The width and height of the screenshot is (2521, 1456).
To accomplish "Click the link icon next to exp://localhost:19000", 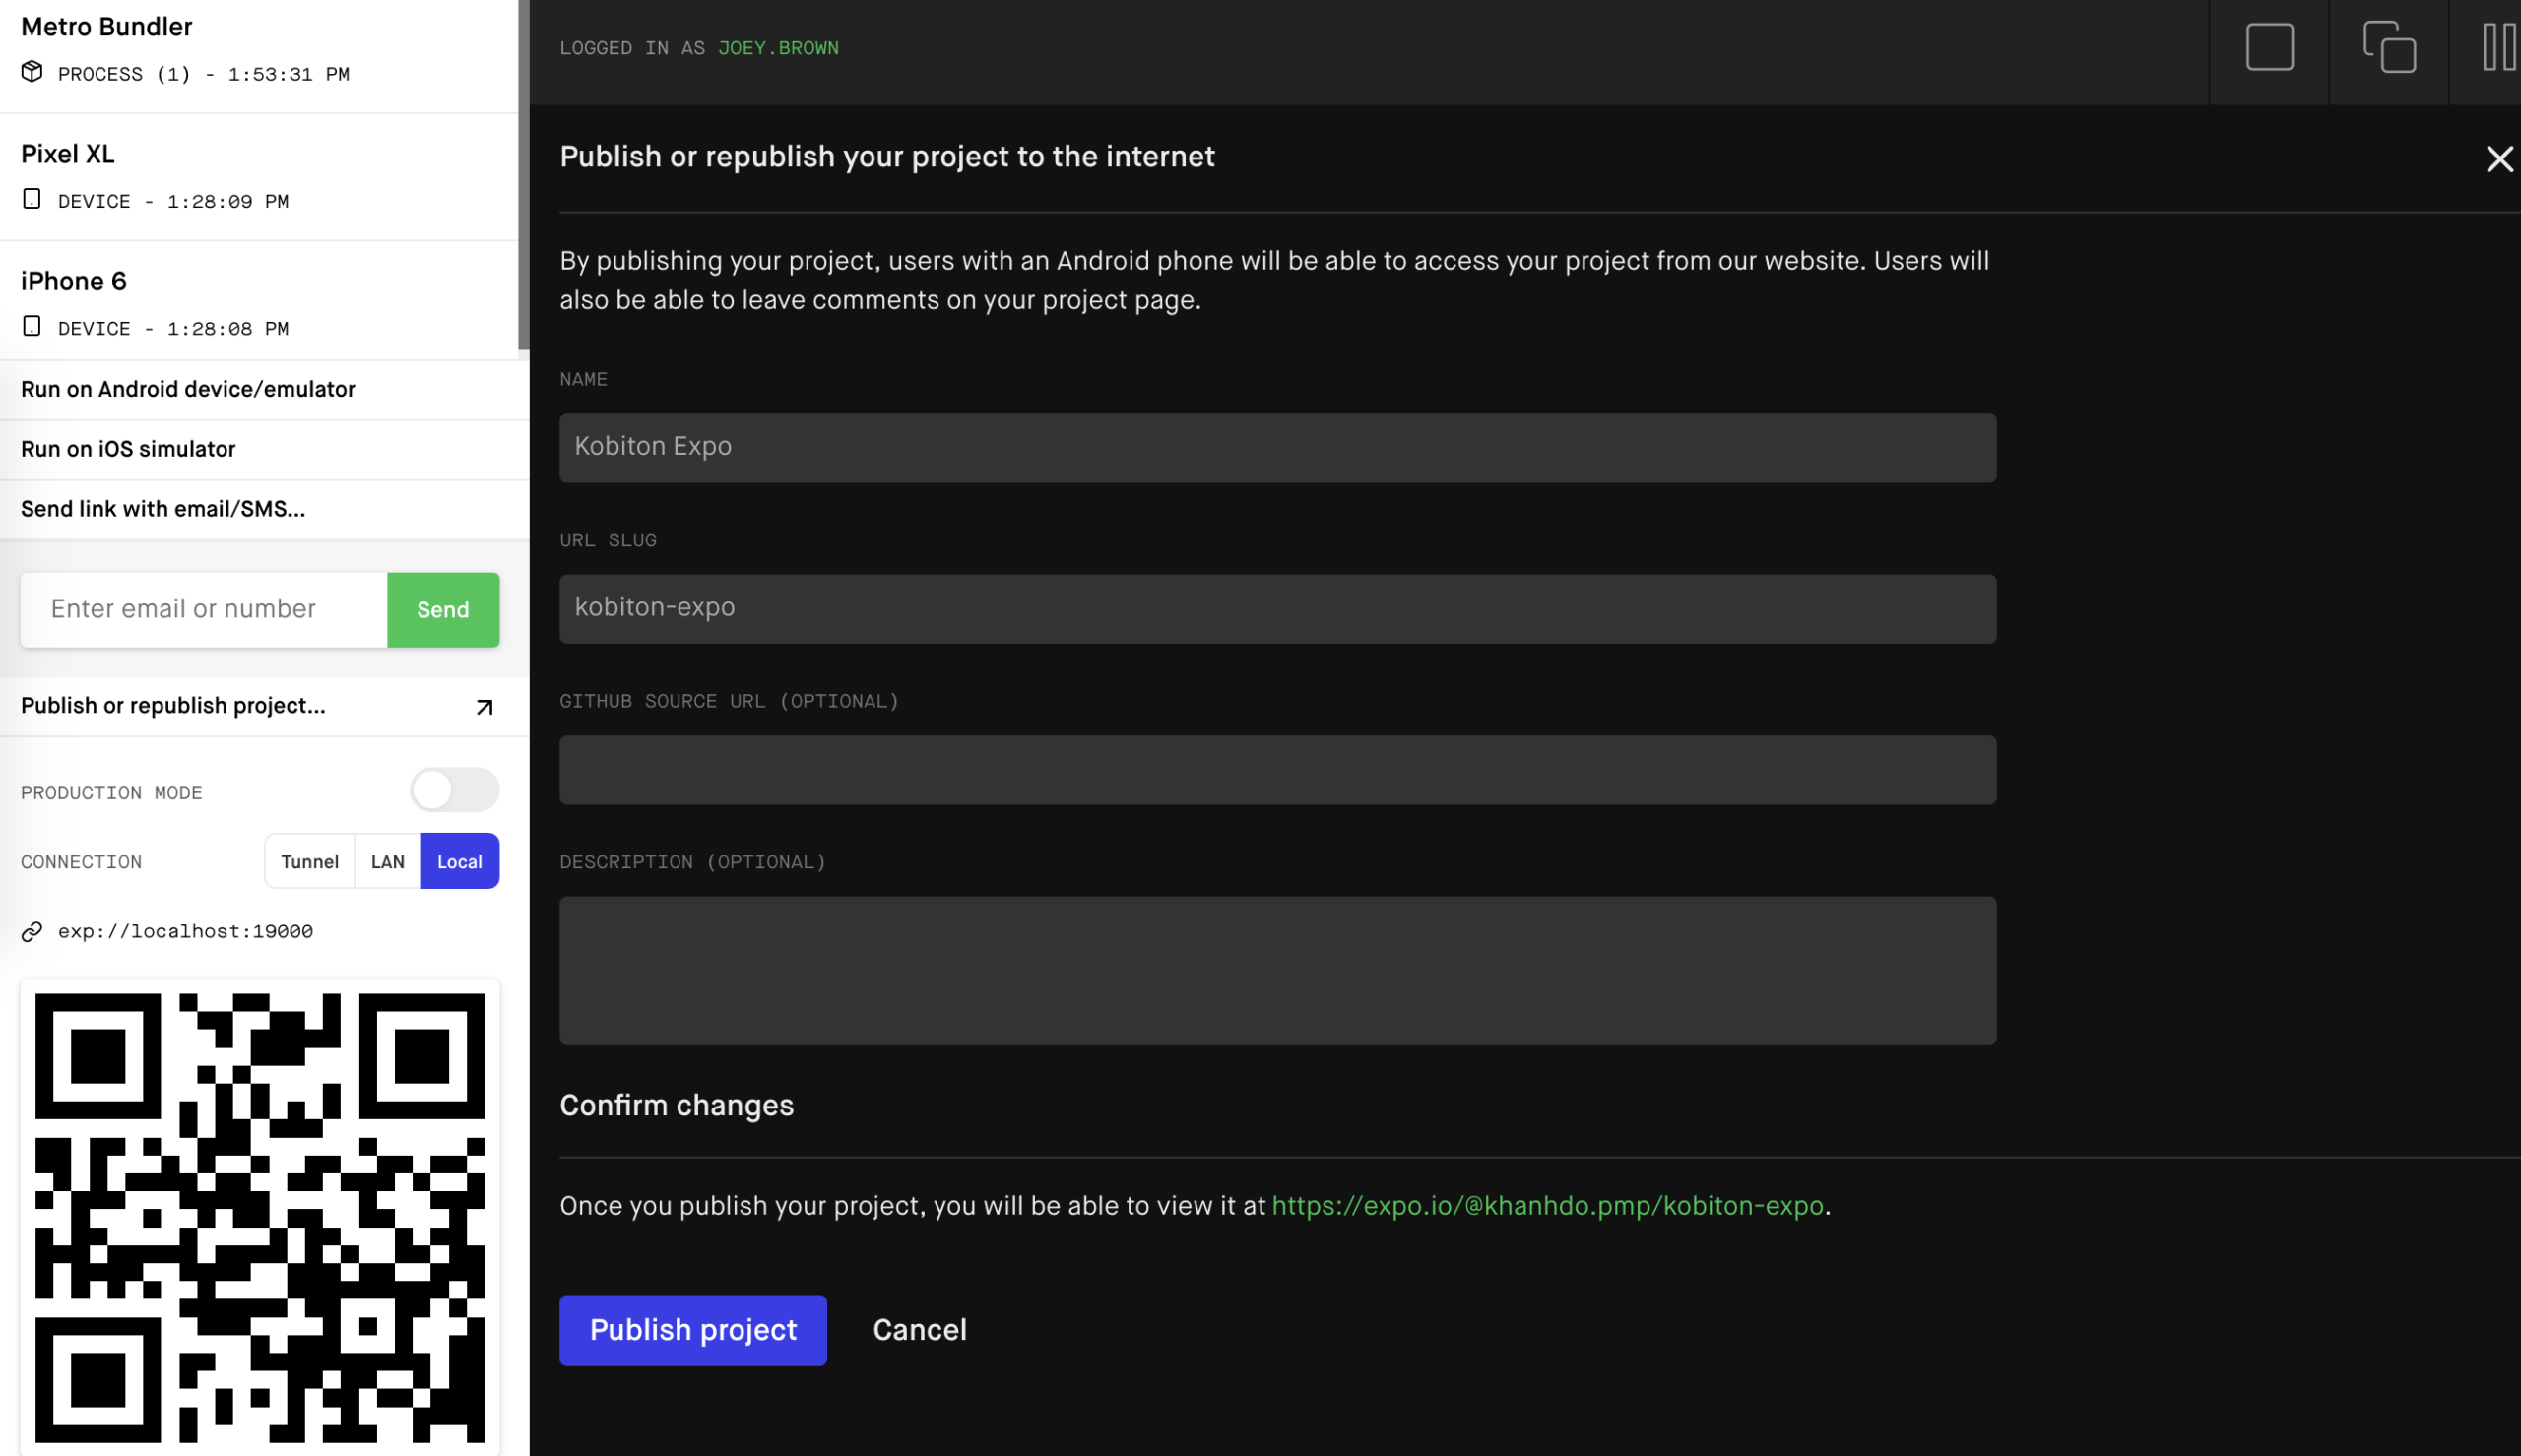I will [x=31, y=931].
